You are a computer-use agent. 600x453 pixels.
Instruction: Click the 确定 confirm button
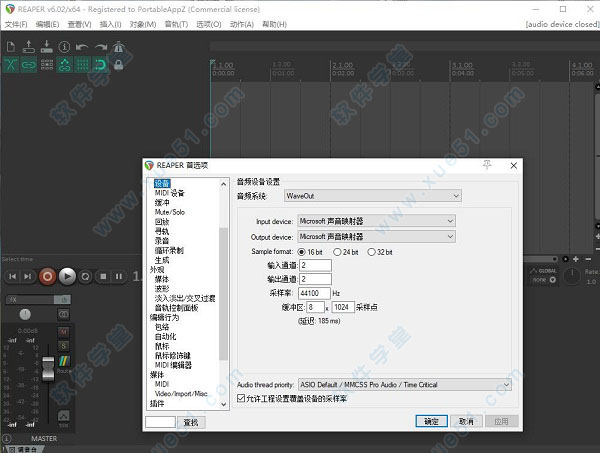coord(431,421)
